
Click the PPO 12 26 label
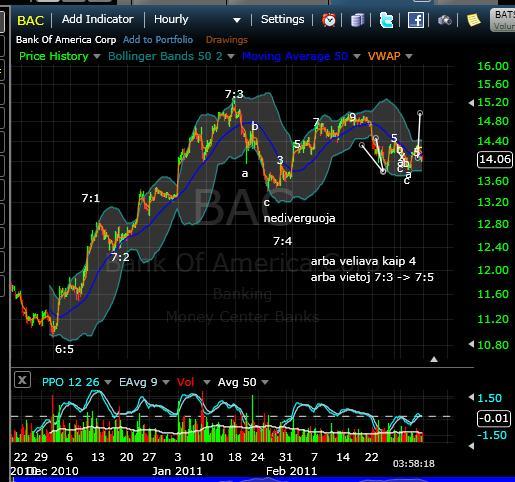pyautogui.click(x=71, y=382)
